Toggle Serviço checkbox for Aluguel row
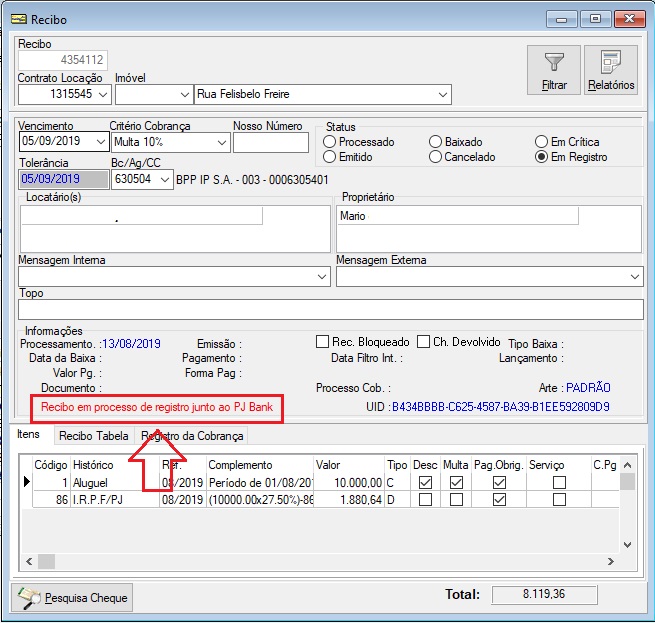 coord(559,483)
